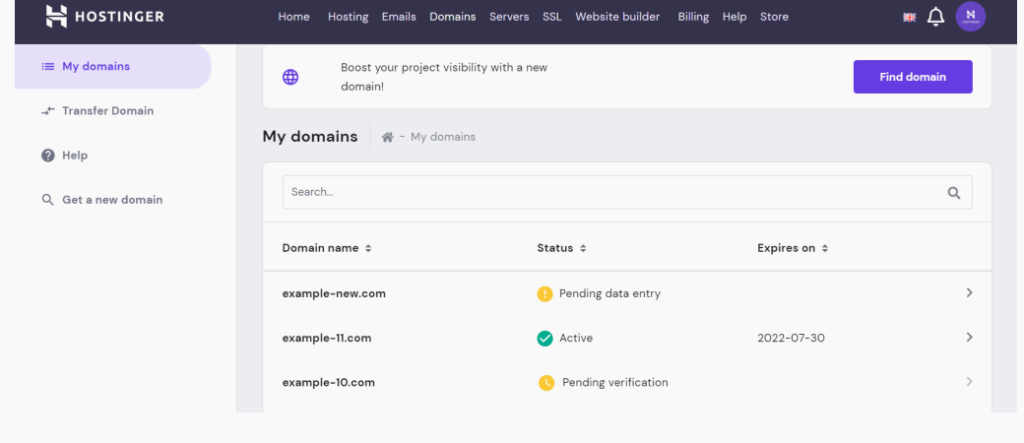Click the Find domain button
The height and width of the screenshot is (443, 1024).
coord(912,77)
